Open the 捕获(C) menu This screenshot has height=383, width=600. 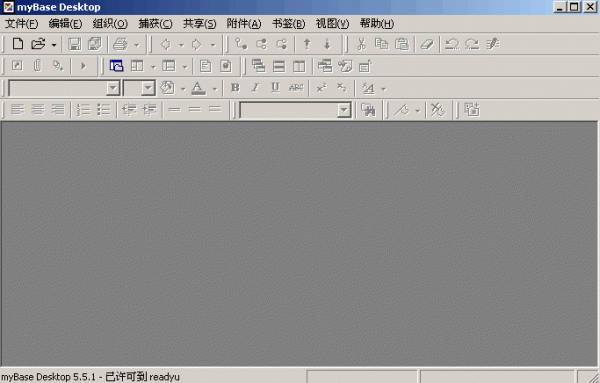(x=155, y=24)
